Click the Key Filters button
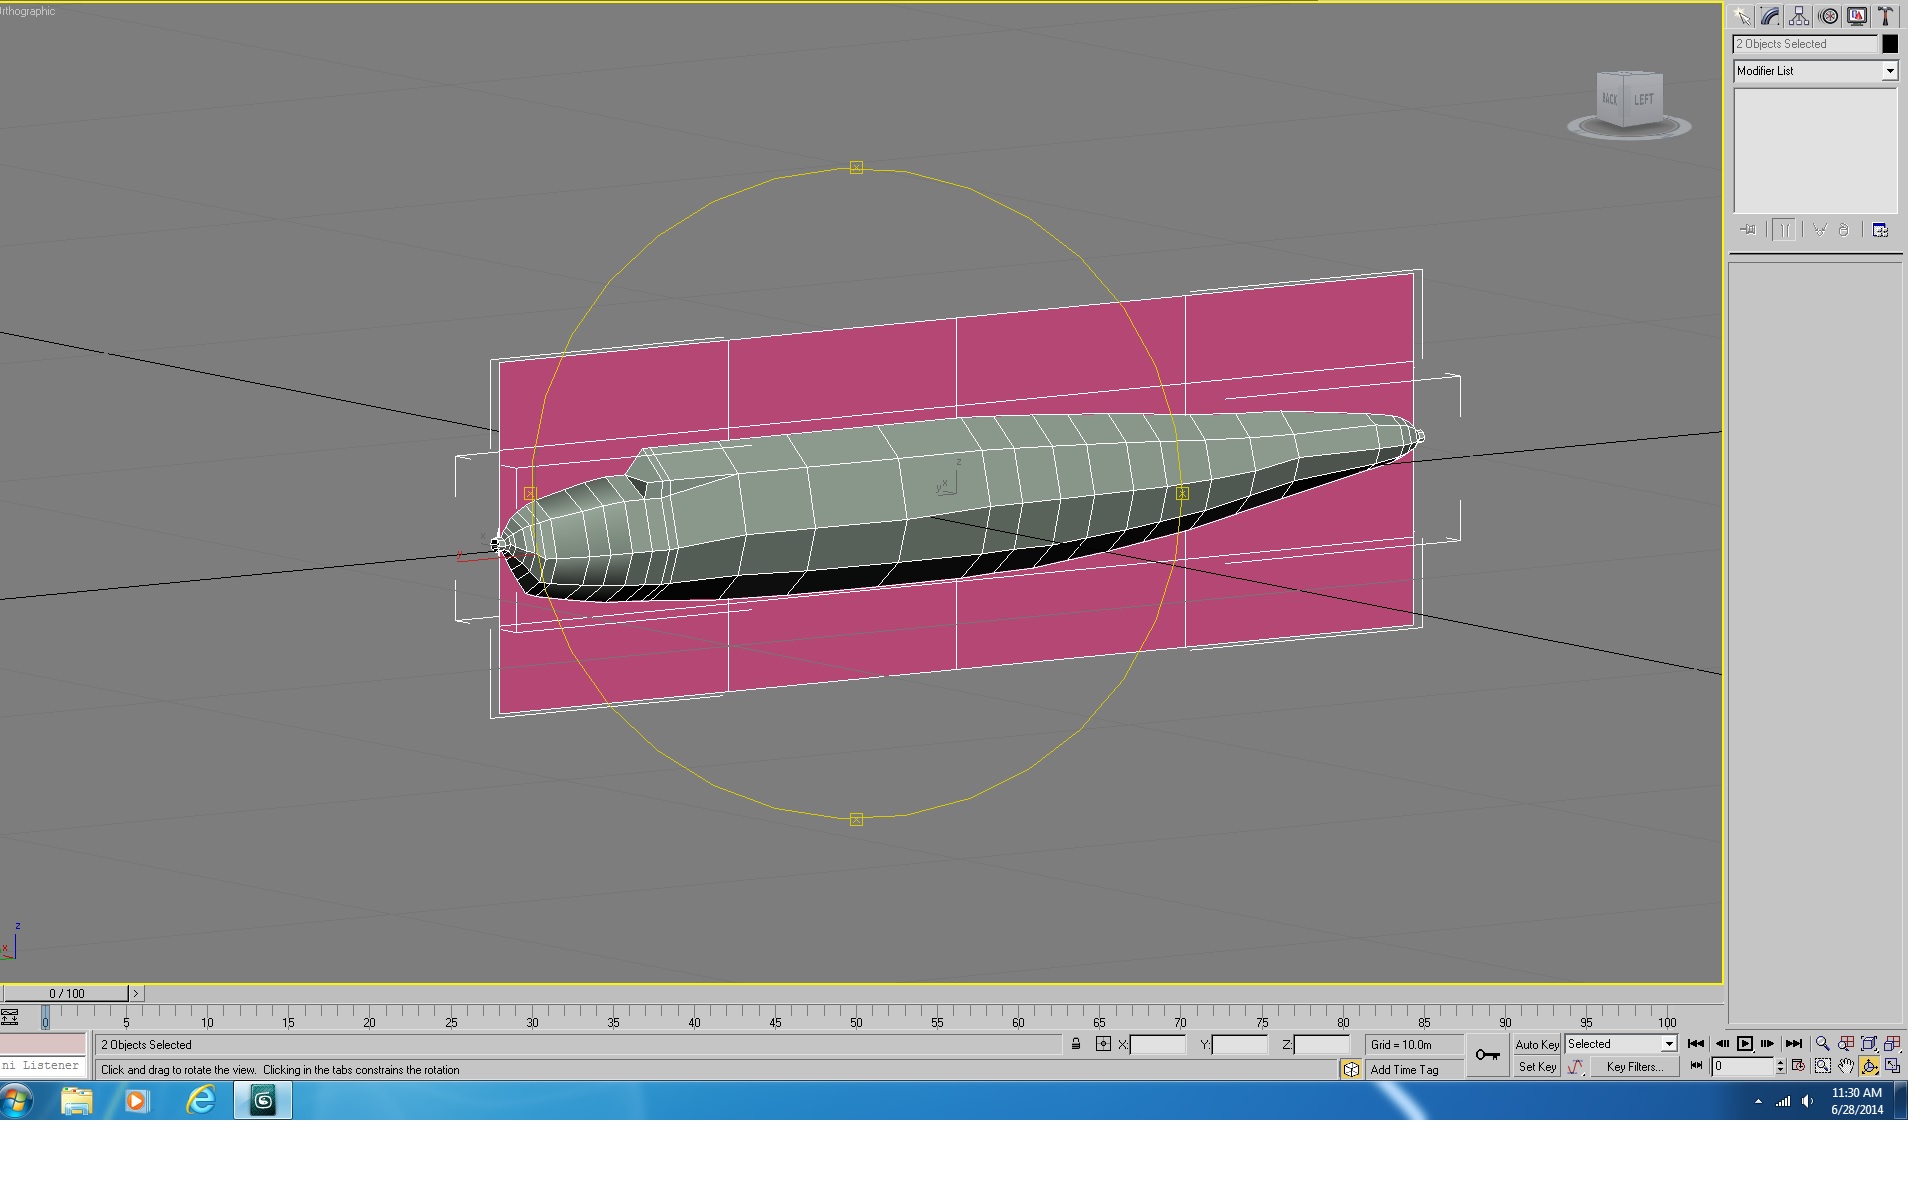This screenshot has width=1920, height=1200. pyautogui.click(x=1635, y=1067)
